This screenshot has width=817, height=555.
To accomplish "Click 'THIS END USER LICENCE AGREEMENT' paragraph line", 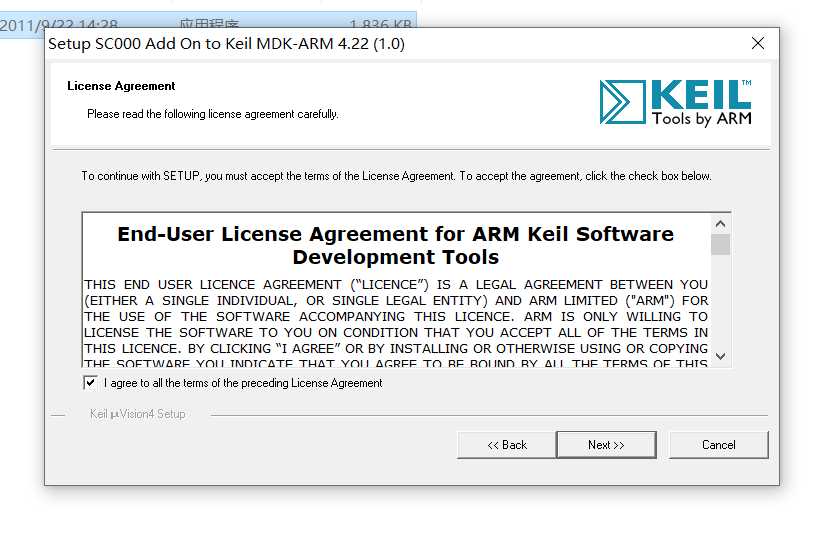I will 395,285.
